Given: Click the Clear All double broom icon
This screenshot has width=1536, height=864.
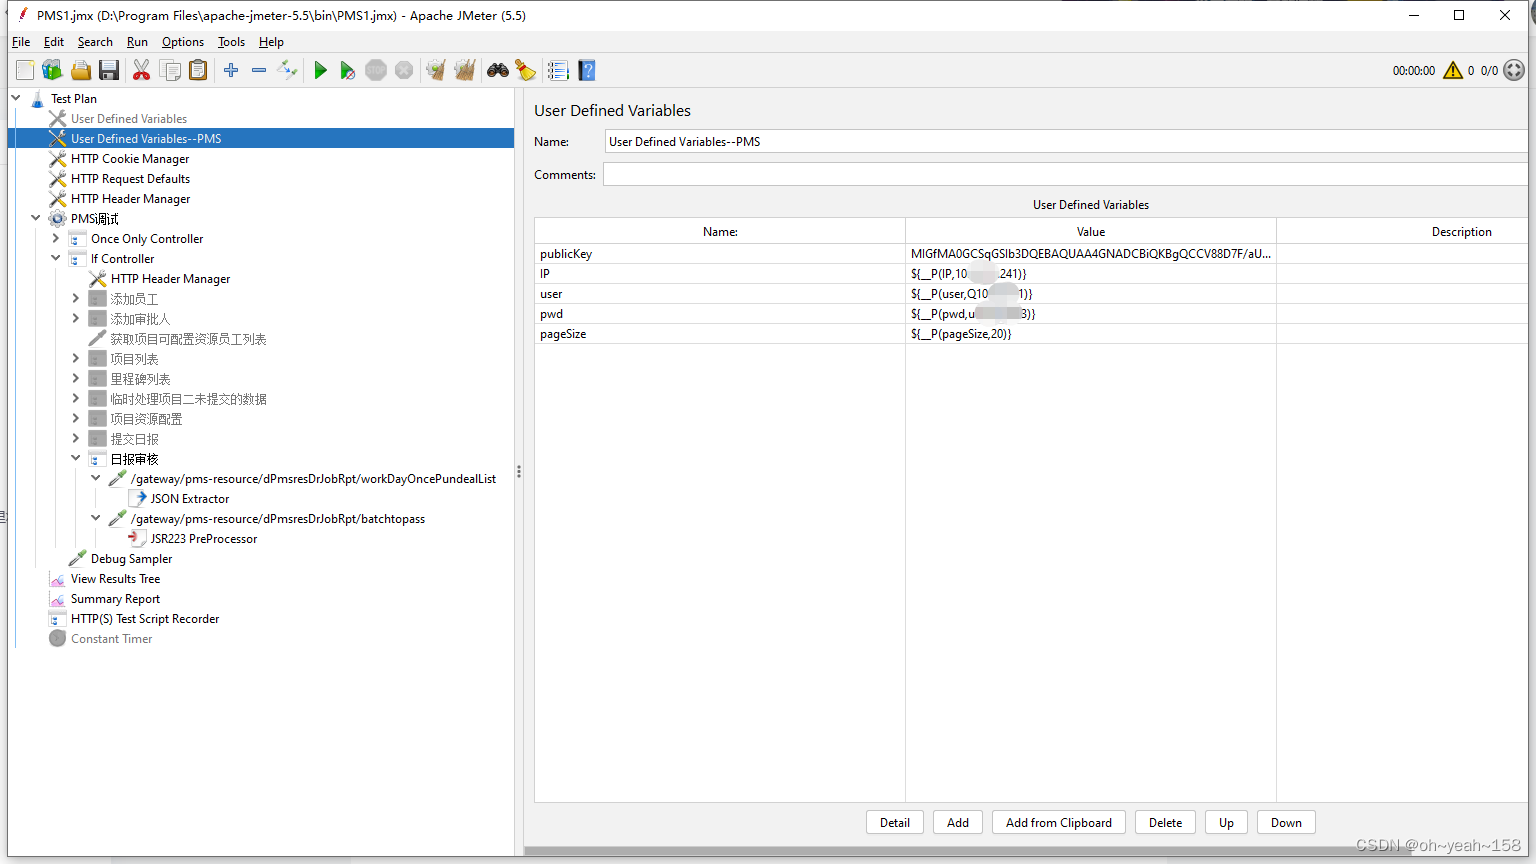Looking at the screenshot, I should pyautogui.click(x=464, y=70).
